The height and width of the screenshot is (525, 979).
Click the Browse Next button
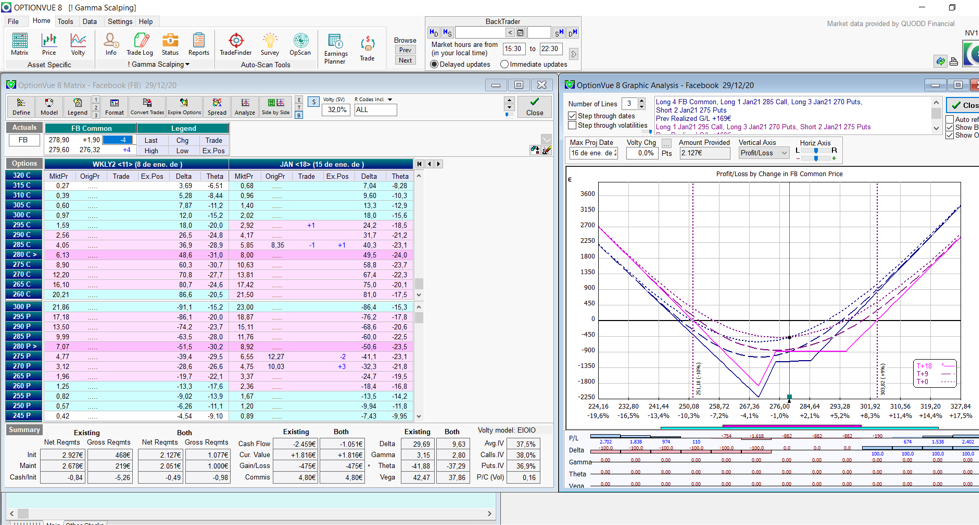[x=405, y=60]
